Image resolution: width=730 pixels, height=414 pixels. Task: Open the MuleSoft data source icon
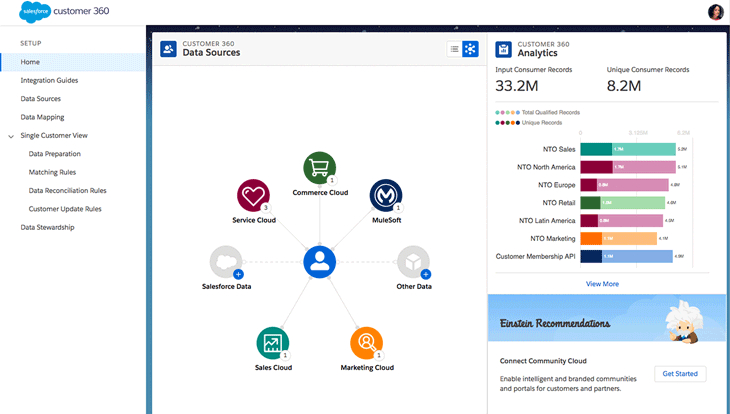pos(385,195)
